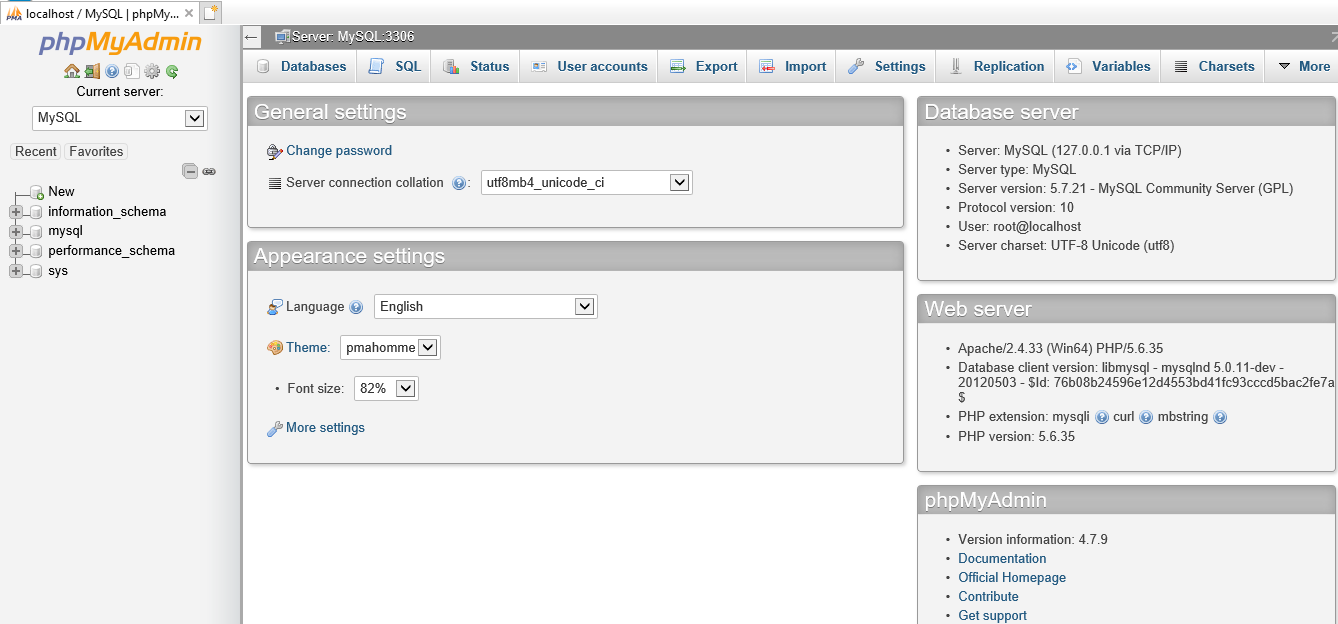Image resolution: width=1338 pixels, height=624 pixels.
Task: Open the Variables tab
Action: pos(1108,66)
